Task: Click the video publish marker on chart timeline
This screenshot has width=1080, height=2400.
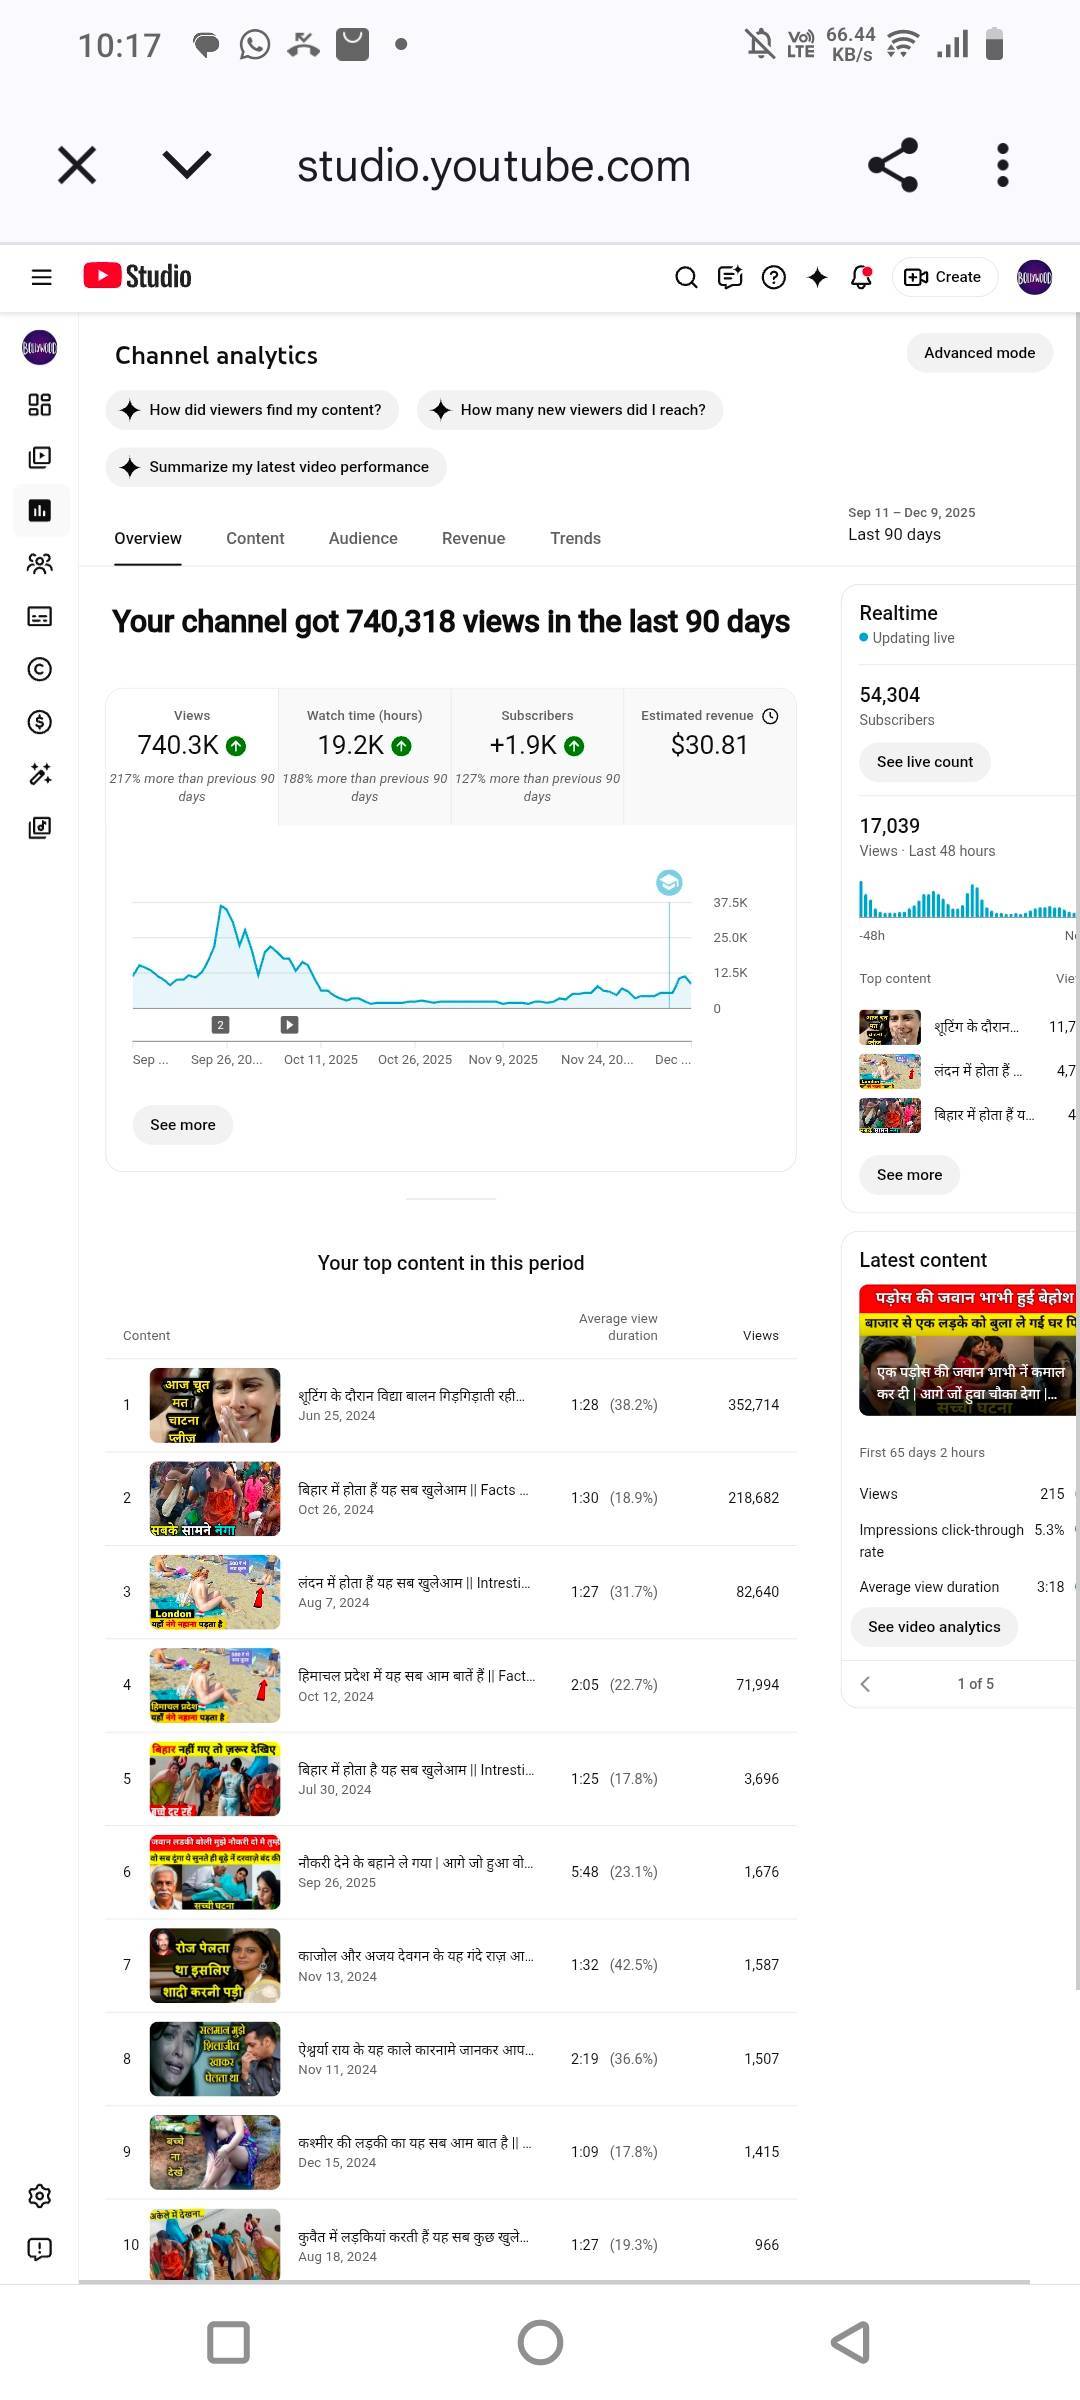Action: click(289, 1024)
